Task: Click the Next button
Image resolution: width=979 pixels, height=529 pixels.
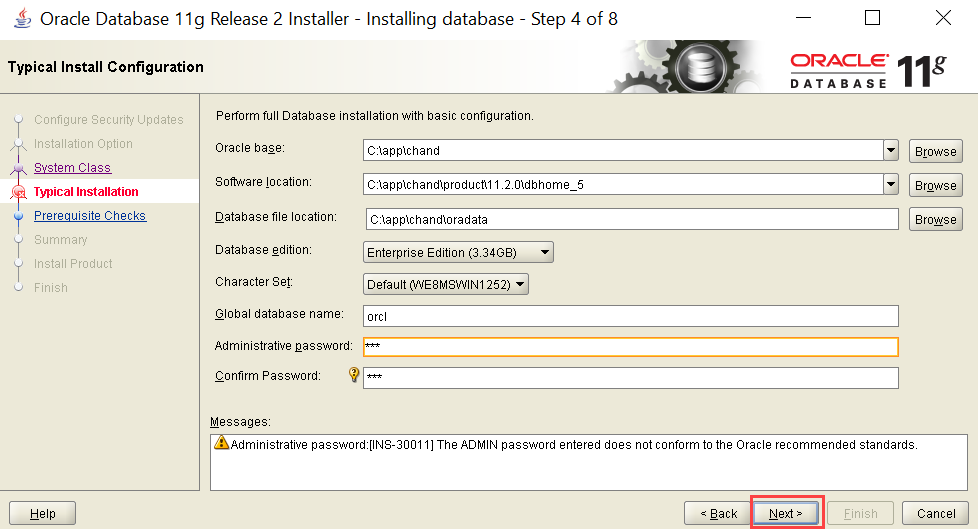Action: coord(785,513)
